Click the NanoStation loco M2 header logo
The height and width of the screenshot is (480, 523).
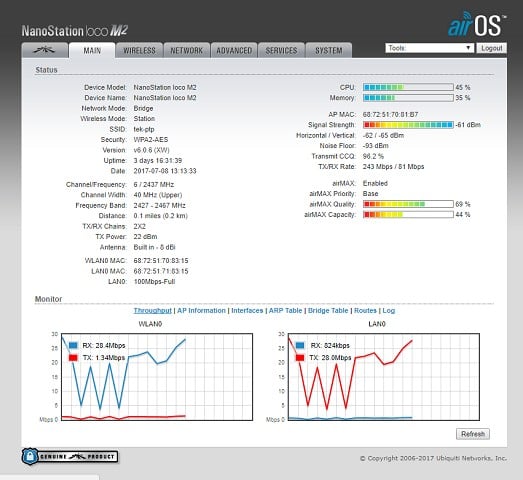(x=75, y=31)
